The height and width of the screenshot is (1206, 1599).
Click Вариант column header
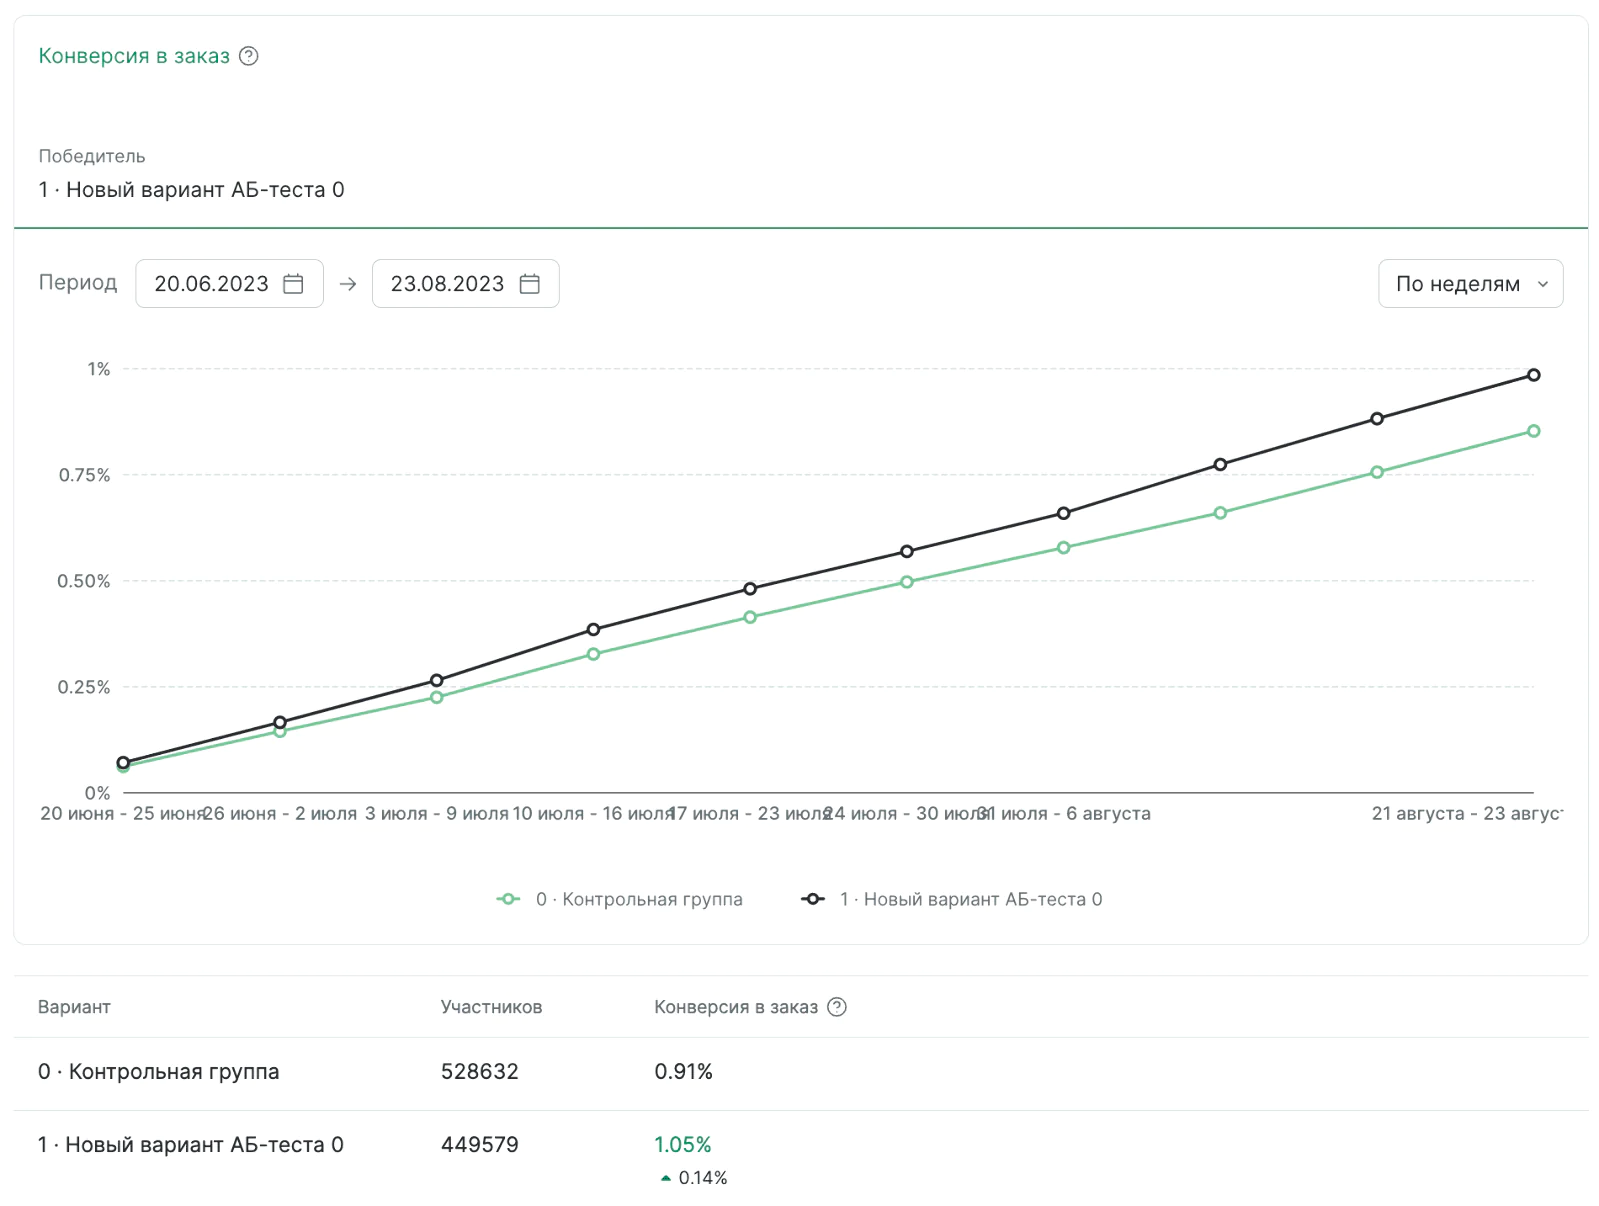74,1007
